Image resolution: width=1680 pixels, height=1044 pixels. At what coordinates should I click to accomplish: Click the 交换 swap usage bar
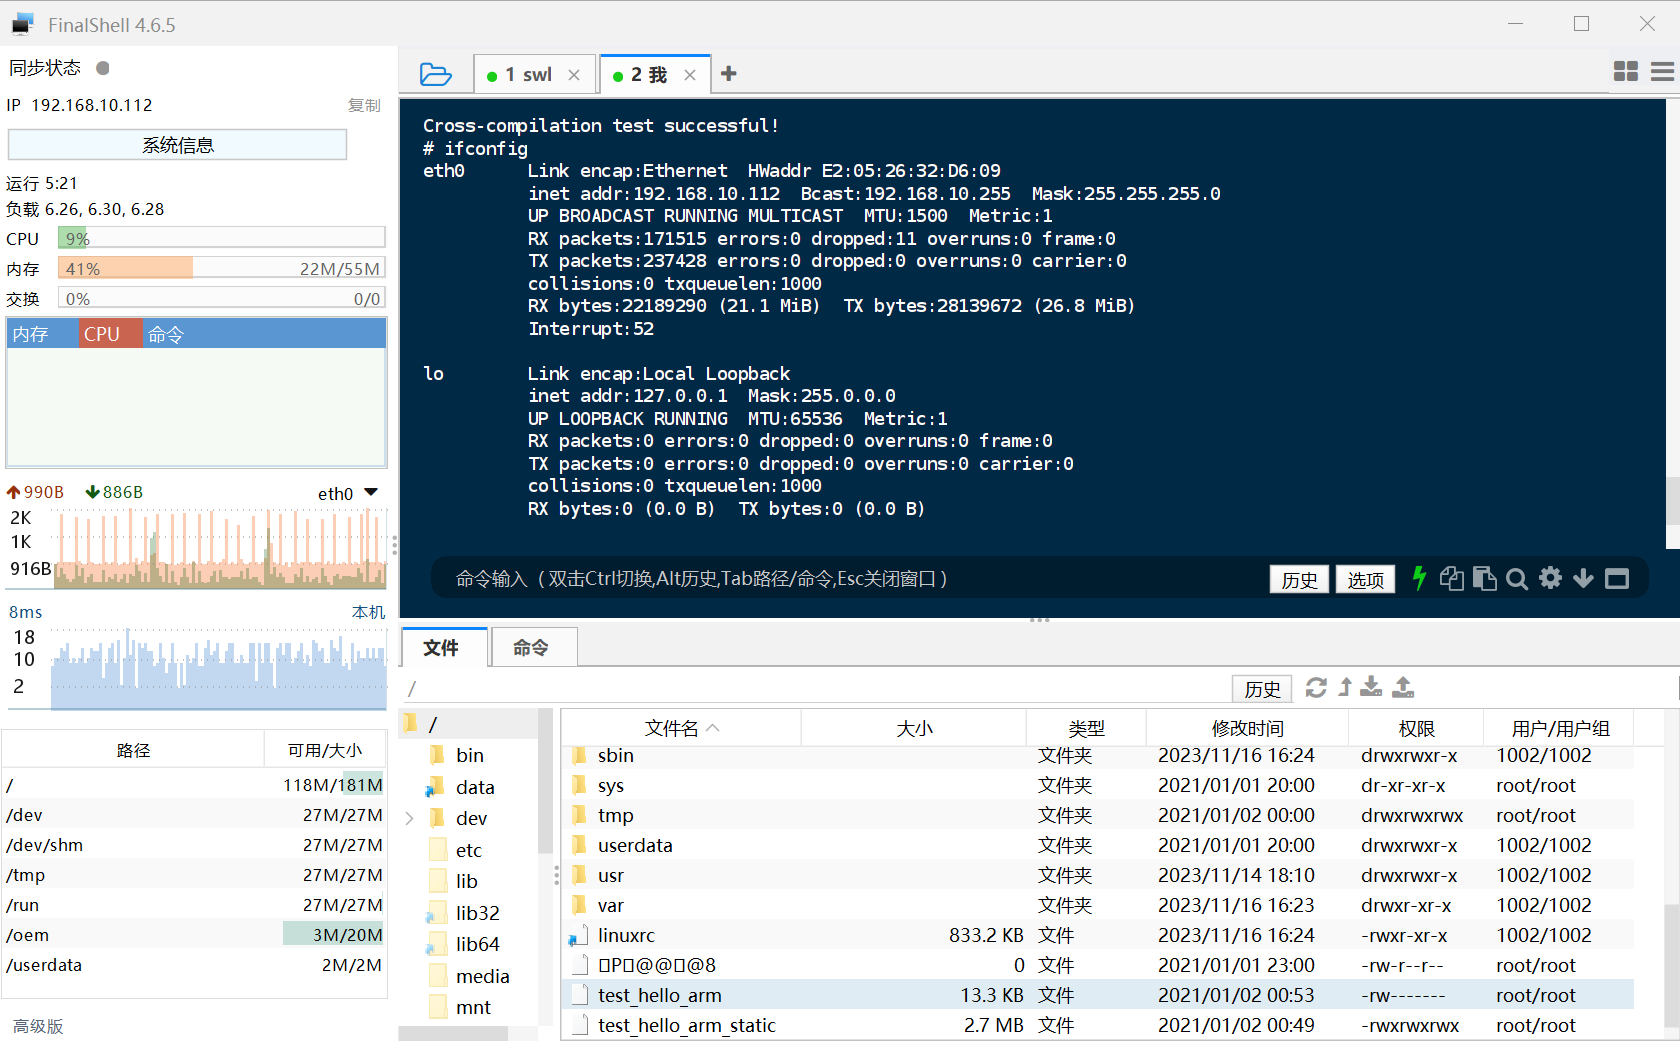(x=221, y=298)
